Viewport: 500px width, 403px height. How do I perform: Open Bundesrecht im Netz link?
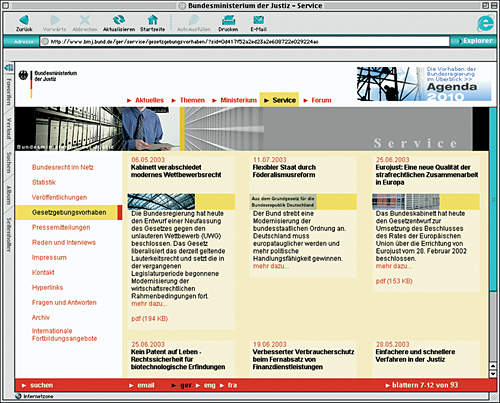(63, 167)
